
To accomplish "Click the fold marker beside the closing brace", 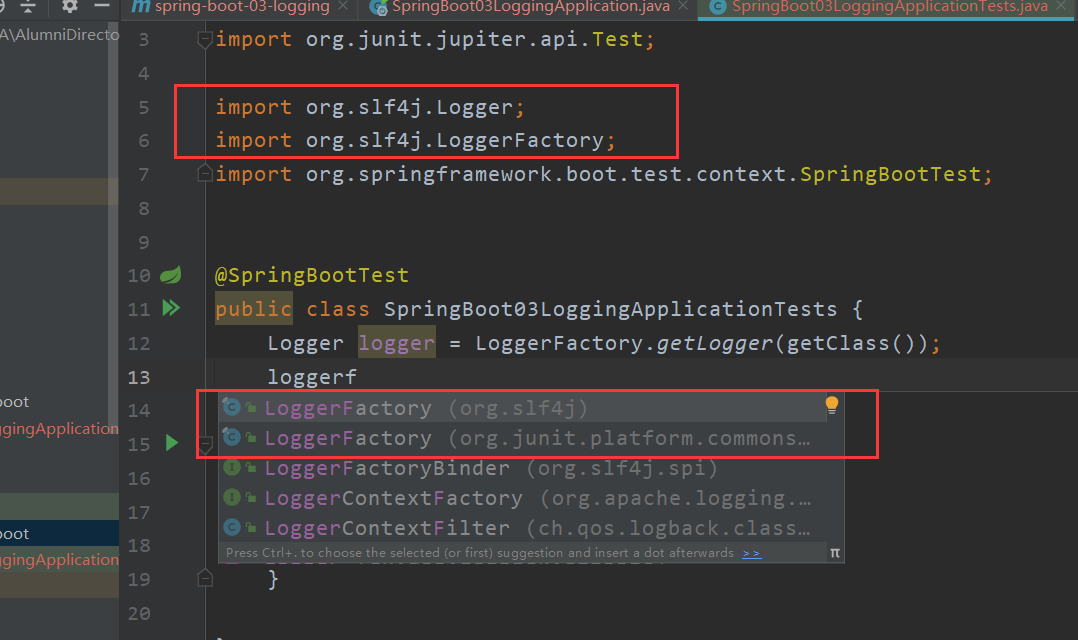I will pyautogui.click(x=205, y=578).
